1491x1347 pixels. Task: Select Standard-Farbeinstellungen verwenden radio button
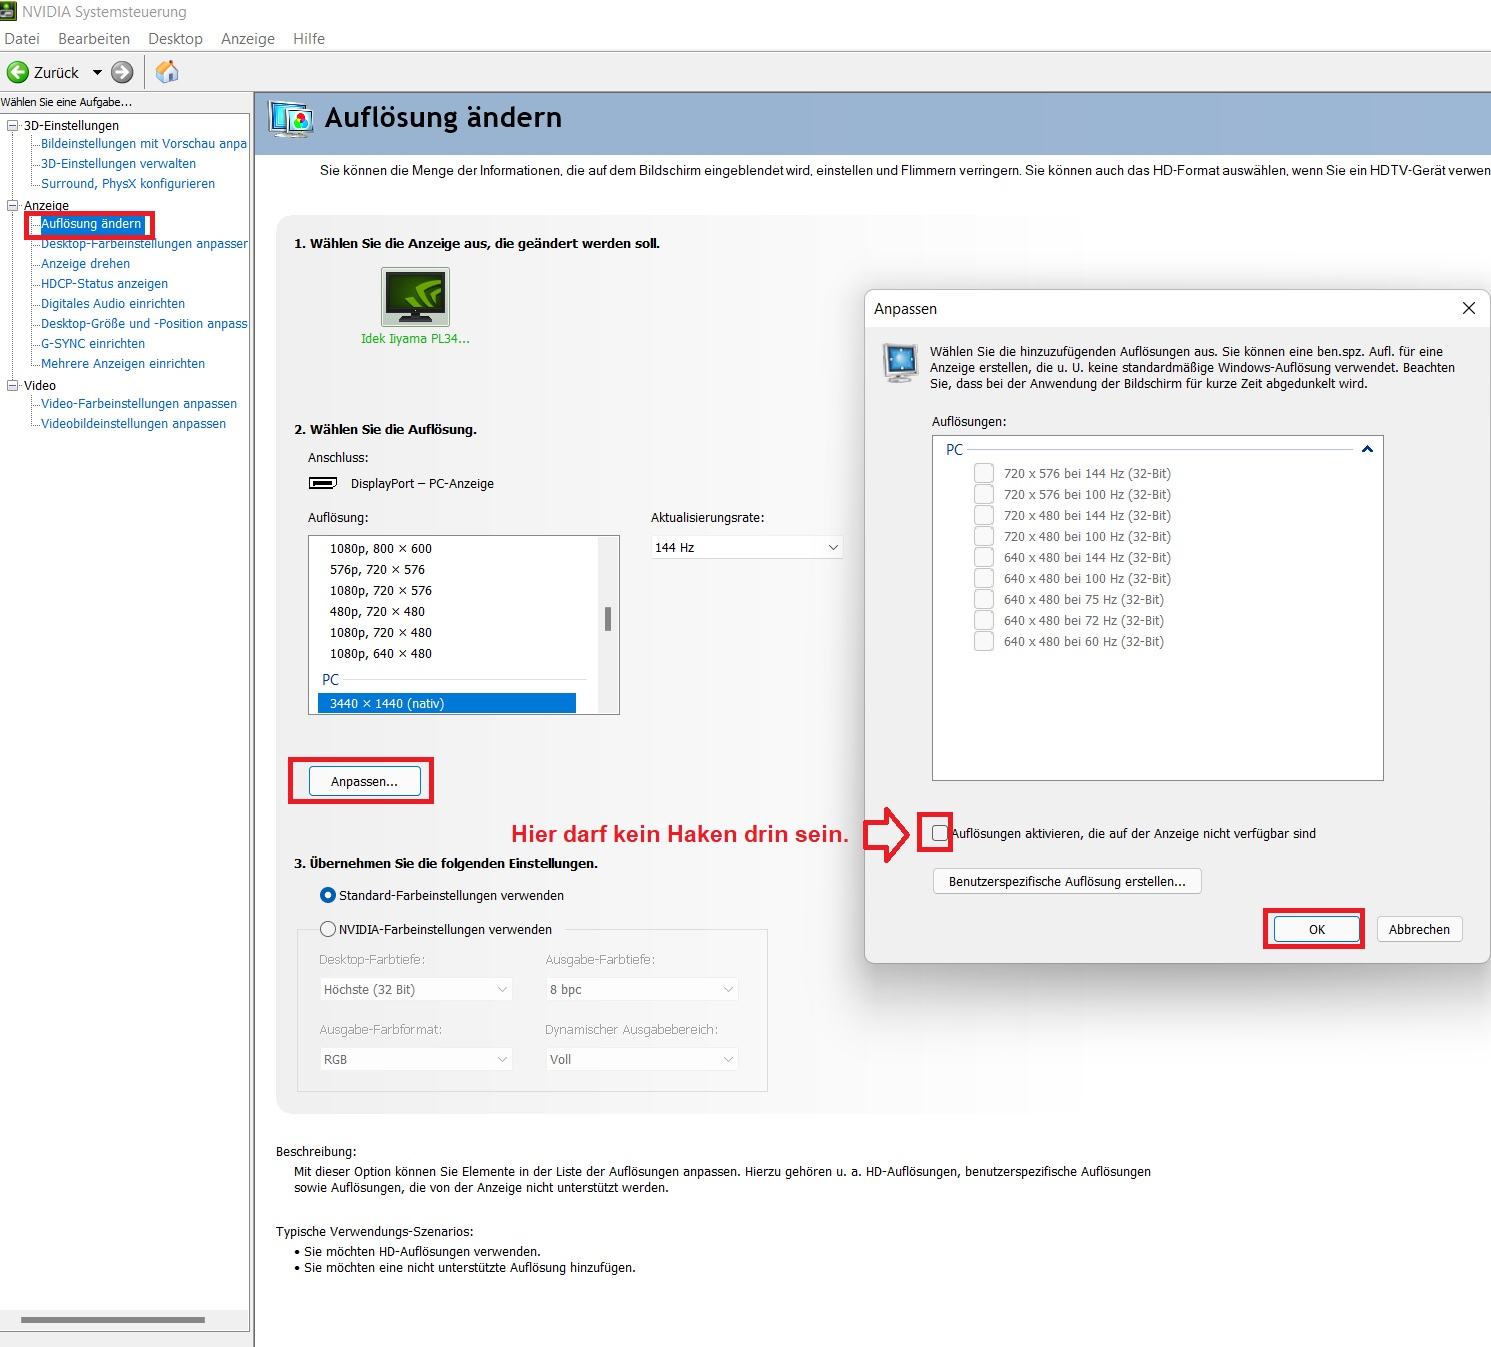pos(327,895)
